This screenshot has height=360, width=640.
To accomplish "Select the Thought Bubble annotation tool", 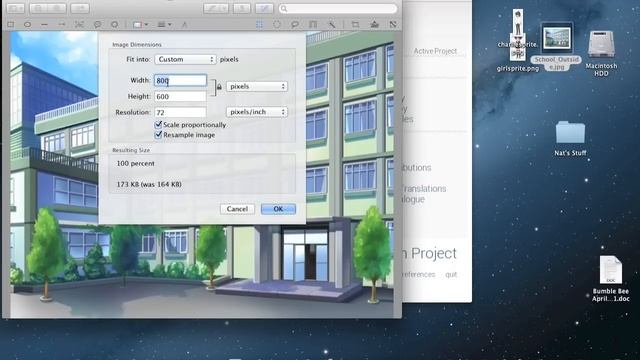I will pos(115,24).
